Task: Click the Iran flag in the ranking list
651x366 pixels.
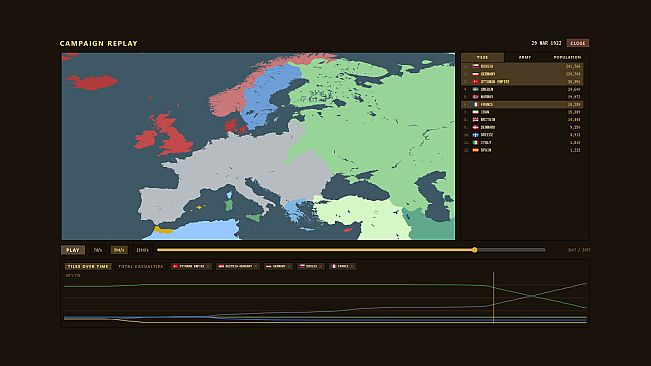Action: pos(476,112)
